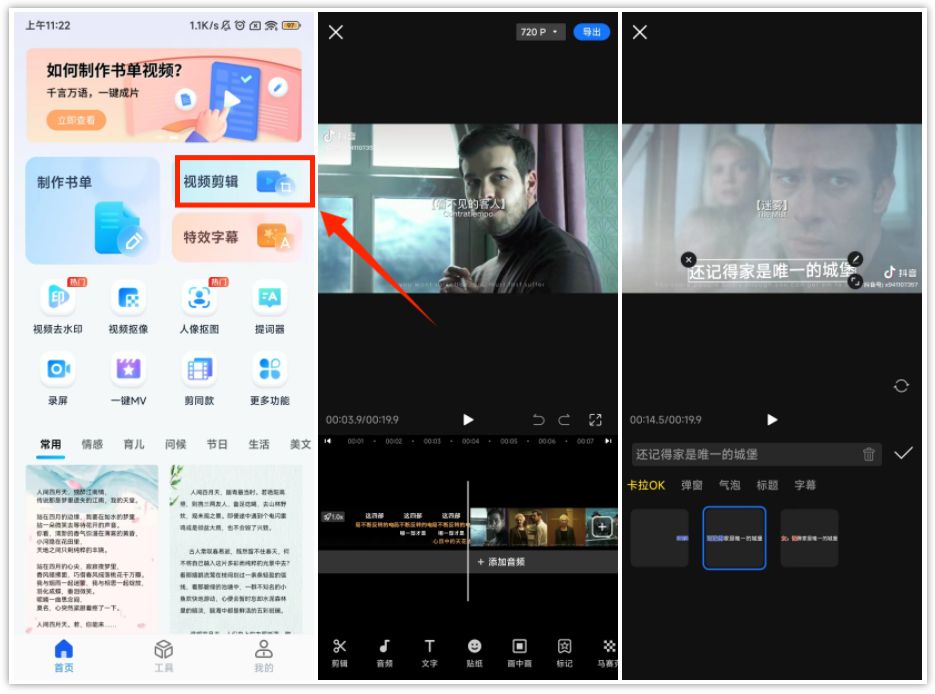Open 制作书单 book list maker
The image size is (935, 694).
click(x=92, y=210)
